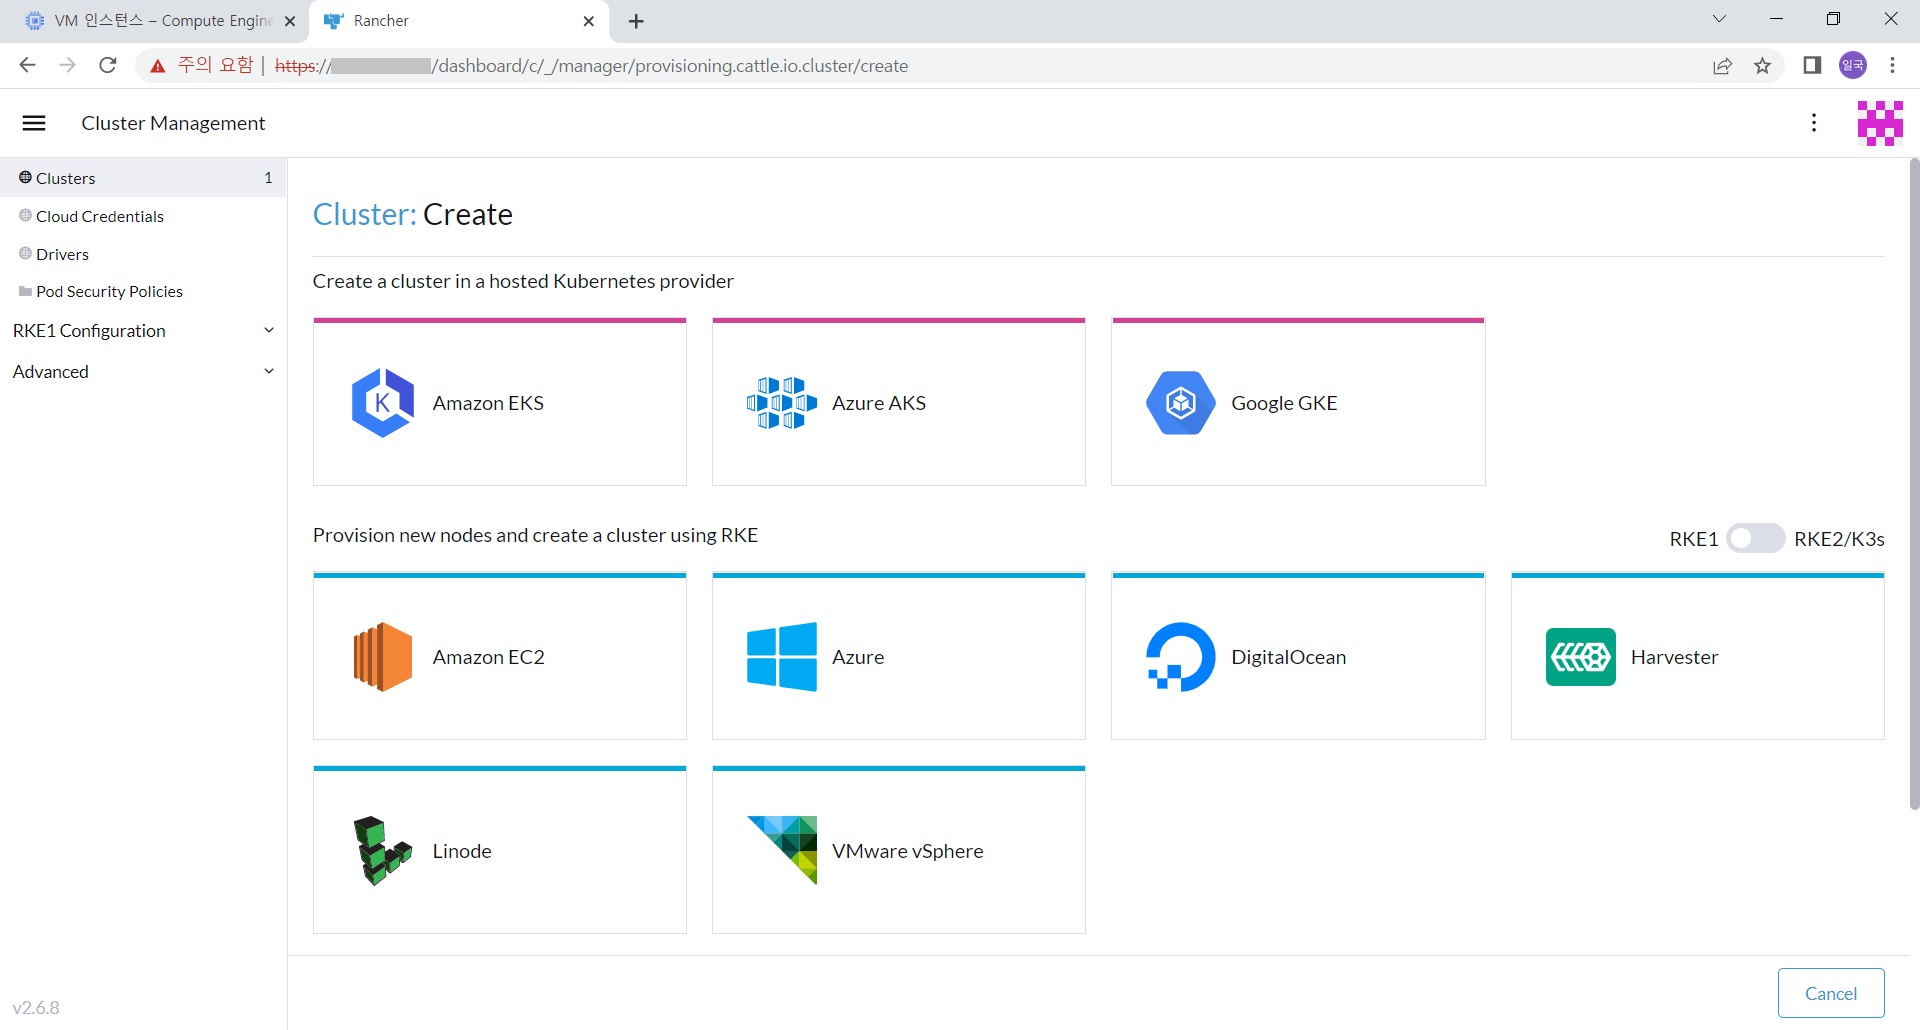Close the VM Compute Engine tab

[x=290, y=21]
